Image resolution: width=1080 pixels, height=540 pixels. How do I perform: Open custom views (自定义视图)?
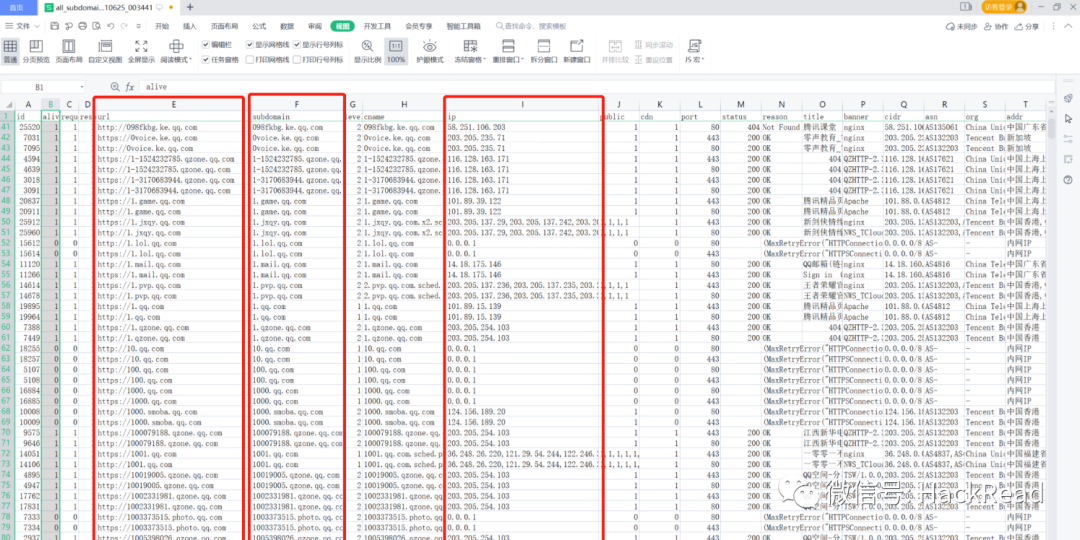pos(105,52)
